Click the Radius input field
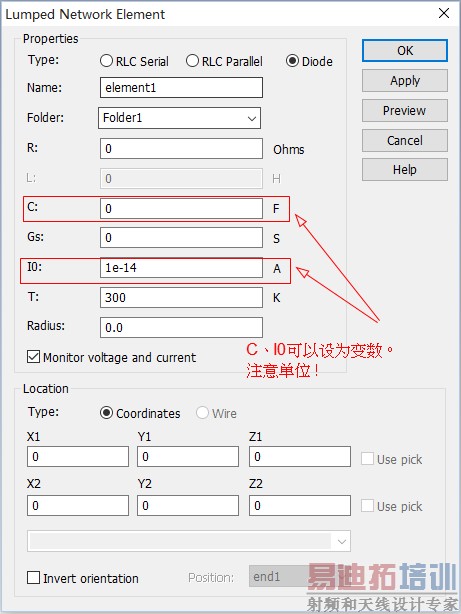Screen dimensions: 461x614 pos(181,327)
